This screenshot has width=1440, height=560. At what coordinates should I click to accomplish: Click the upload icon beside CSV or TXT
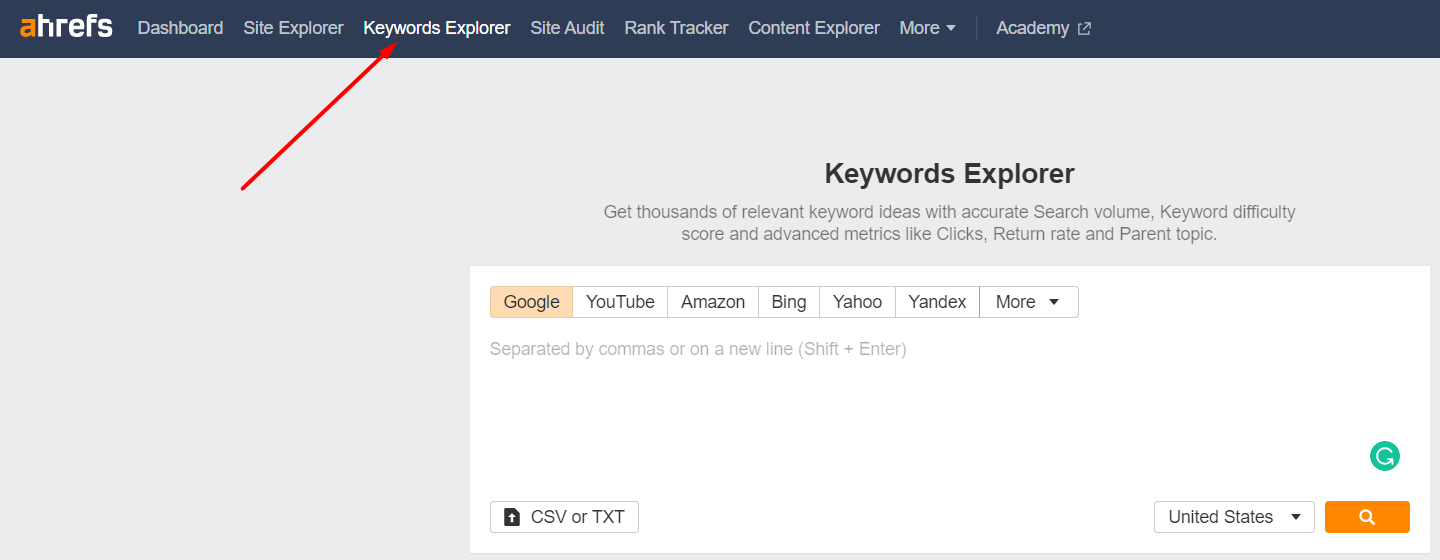(x=512, y=517)
